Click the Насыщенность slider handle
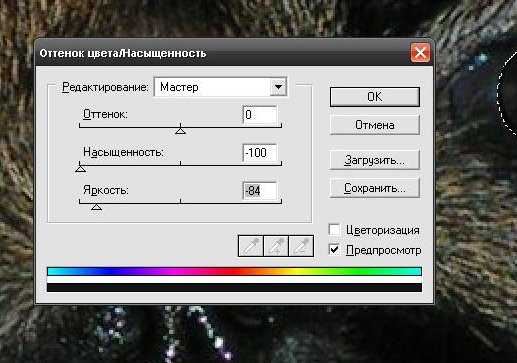This screenshot has height=363, width=517. pos(80,169)
